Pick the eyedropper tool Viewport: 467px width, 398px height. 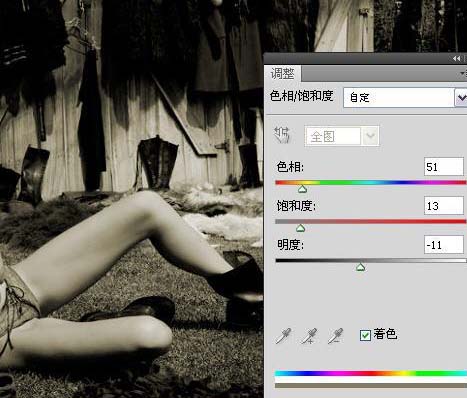click(x=283, y=335)
